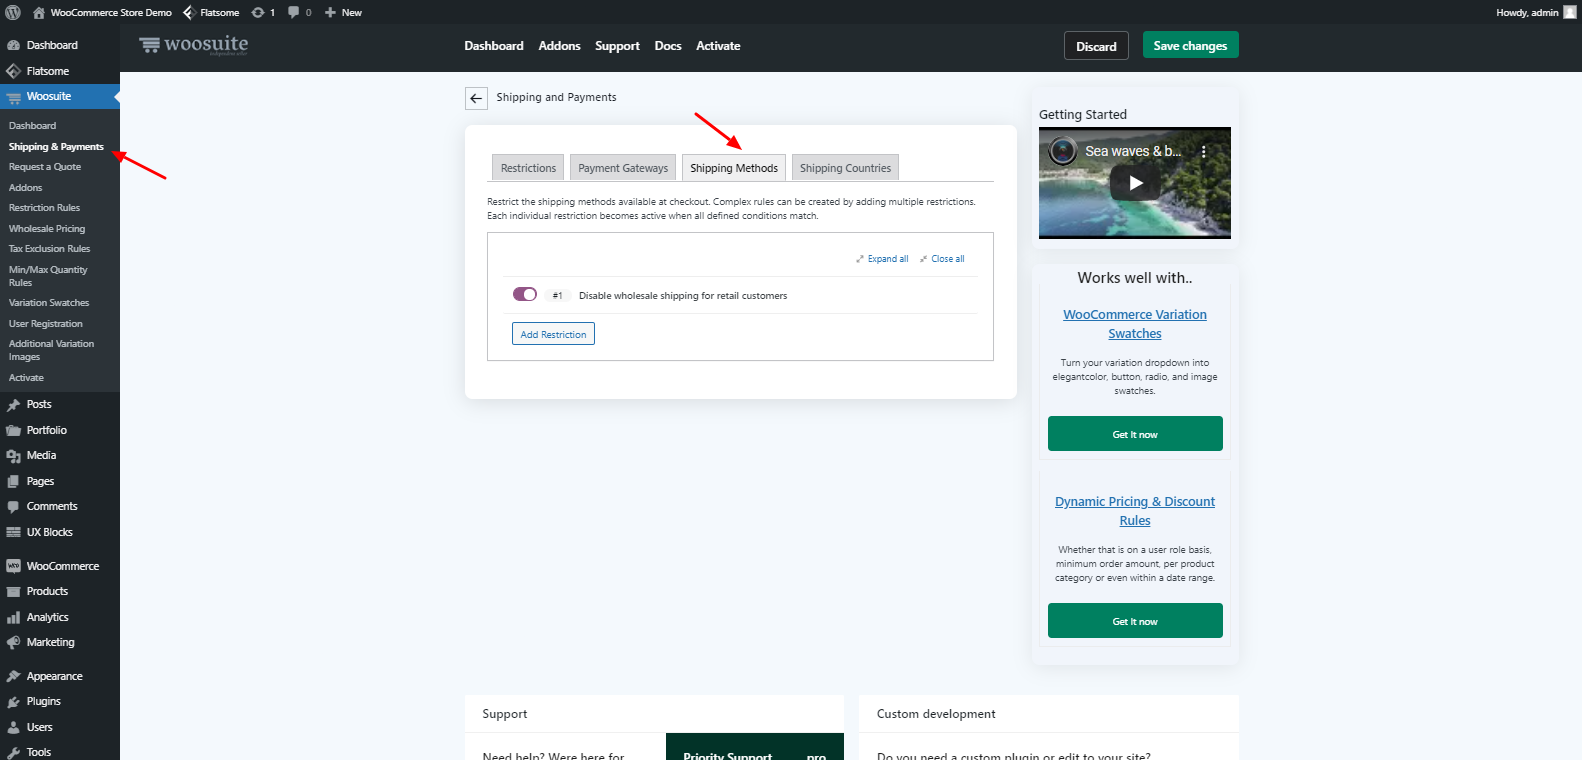Open Docs in the Woosuite top menu
This screenshot has height=760, width=1582.
[x=668, y=46]
